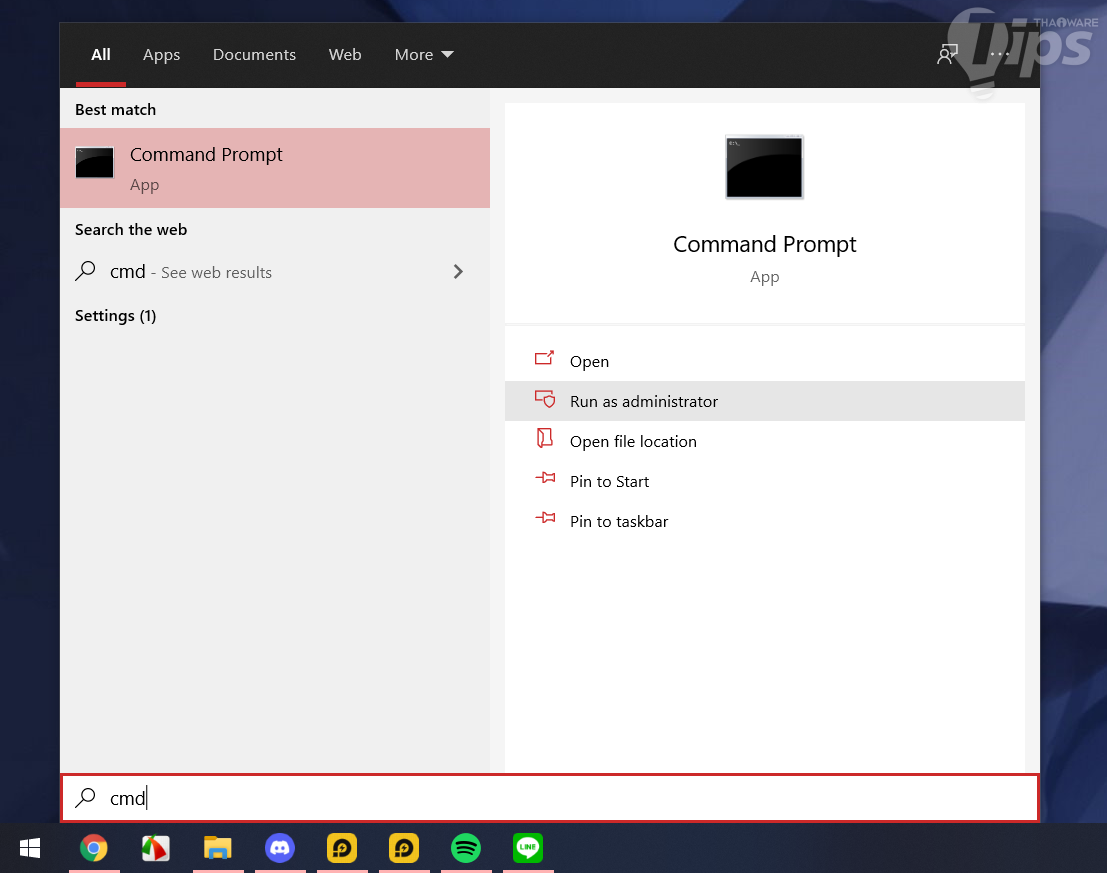Image resolution: width=1107 pixels, height=873 pixels.
Task: Switch to the Documents tab
Action: 254,55
